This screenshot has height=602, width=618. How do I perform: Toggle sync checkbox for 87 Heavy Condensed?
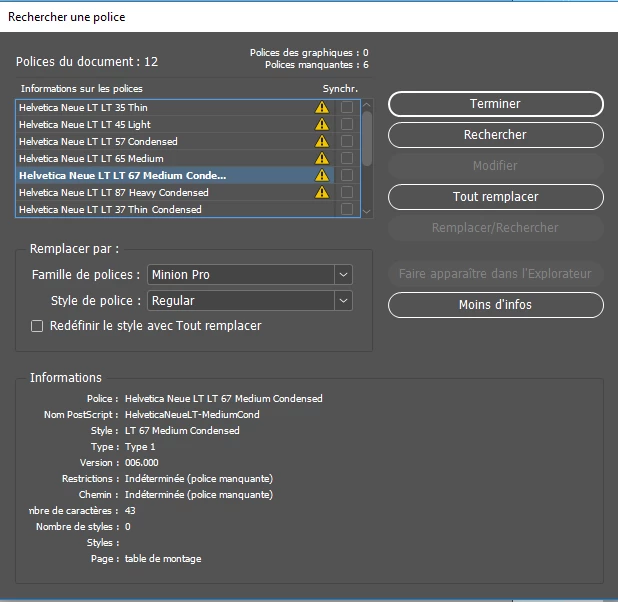point(347,192)
